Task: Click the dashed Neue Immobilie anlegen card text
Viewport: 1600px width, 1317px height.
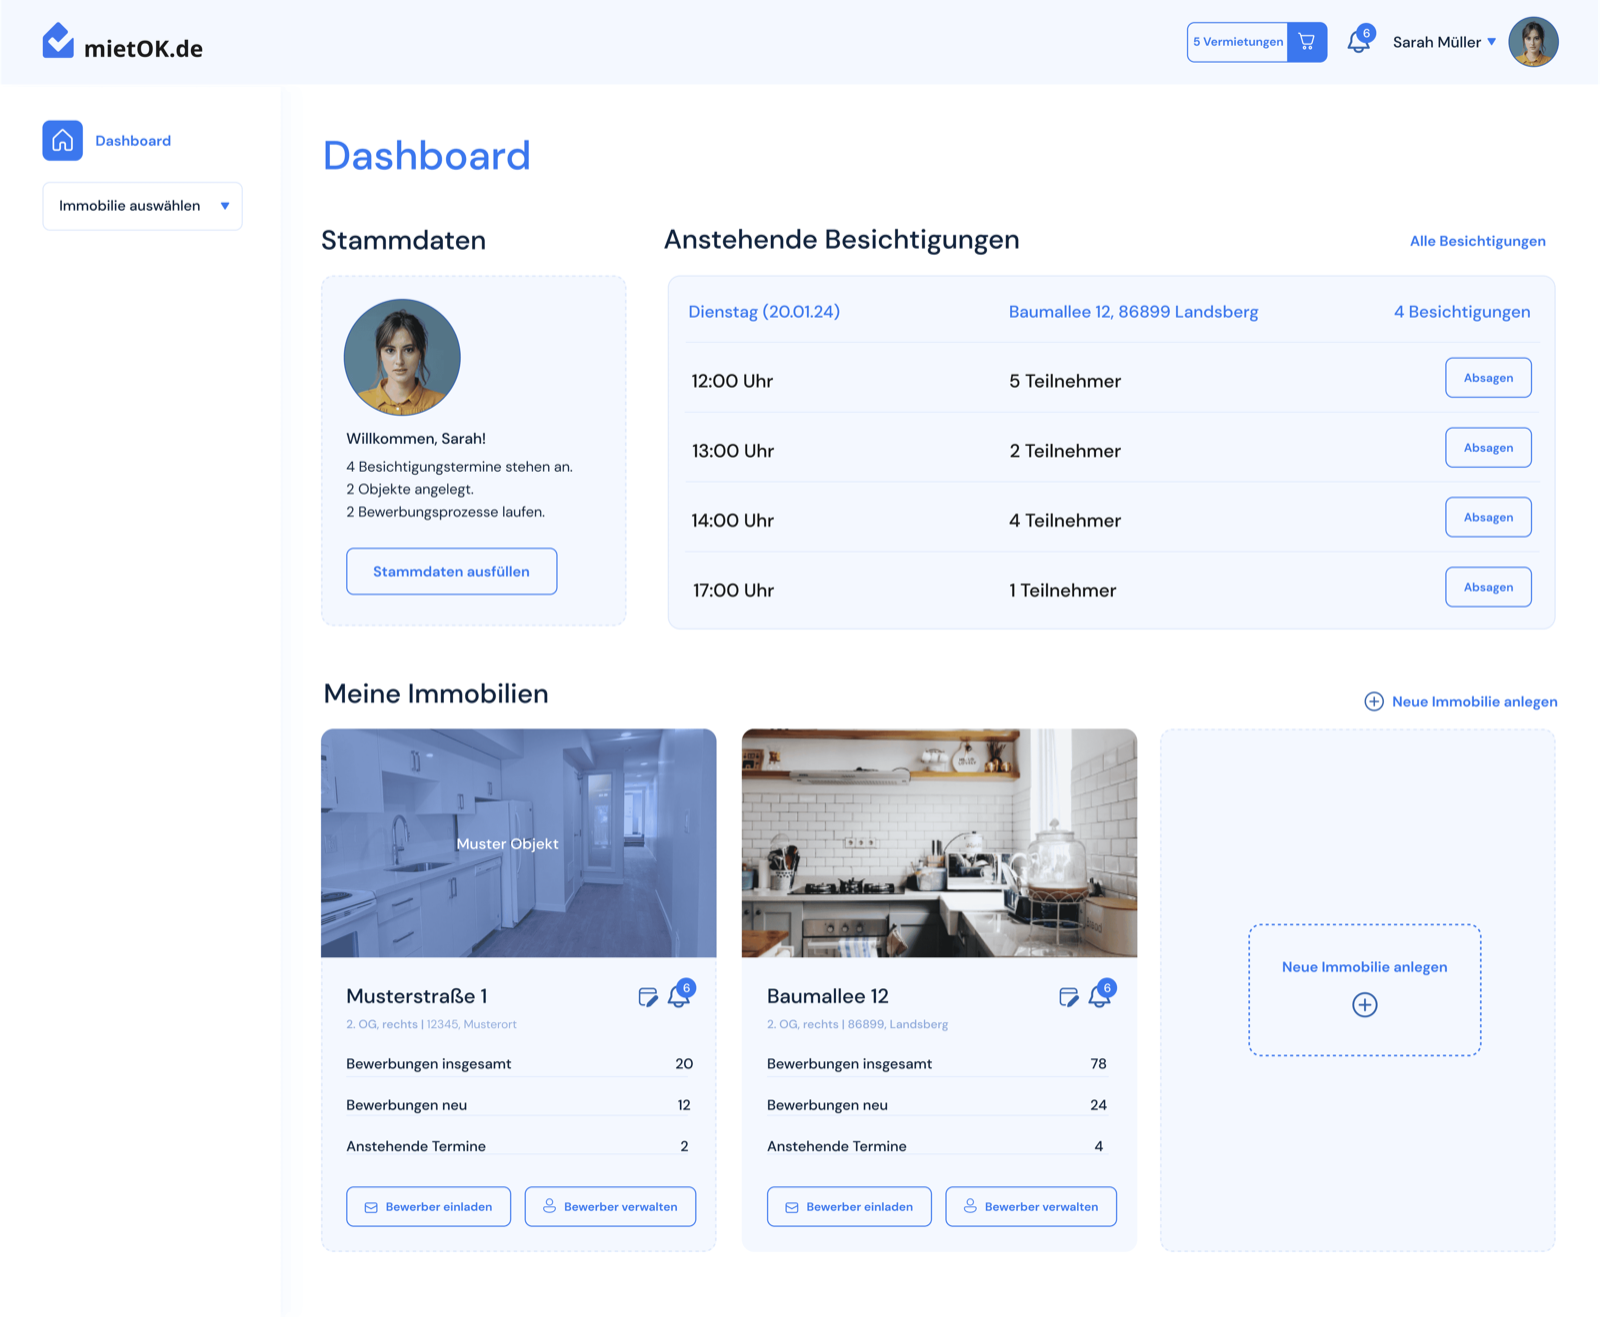Action: coord(1365,967)
